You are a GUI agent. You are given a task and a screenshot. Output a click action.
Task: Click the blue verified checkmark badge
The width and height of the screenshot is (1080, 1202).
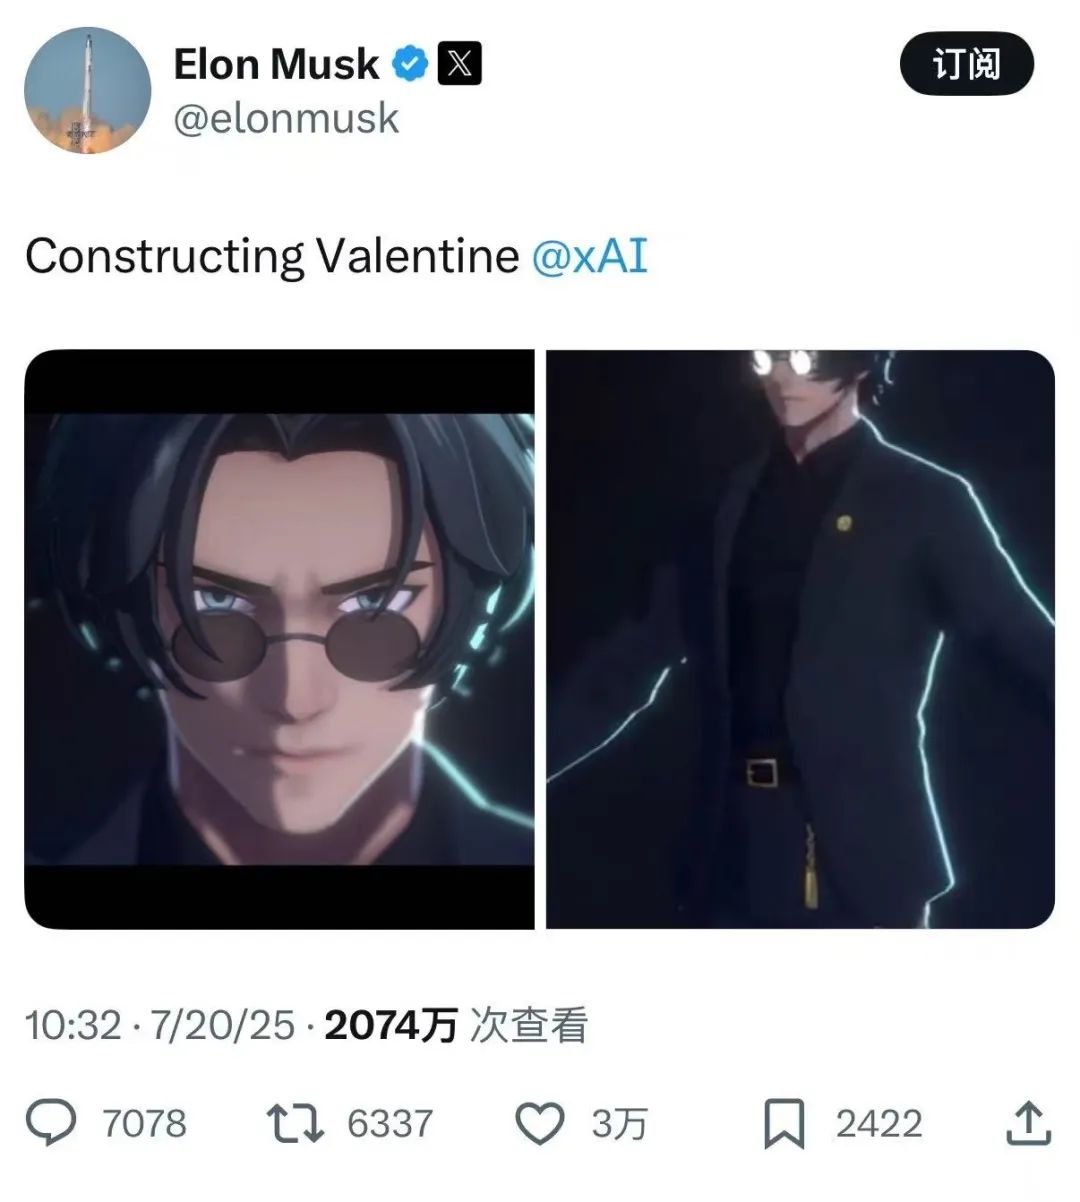(x=409, y=64)
